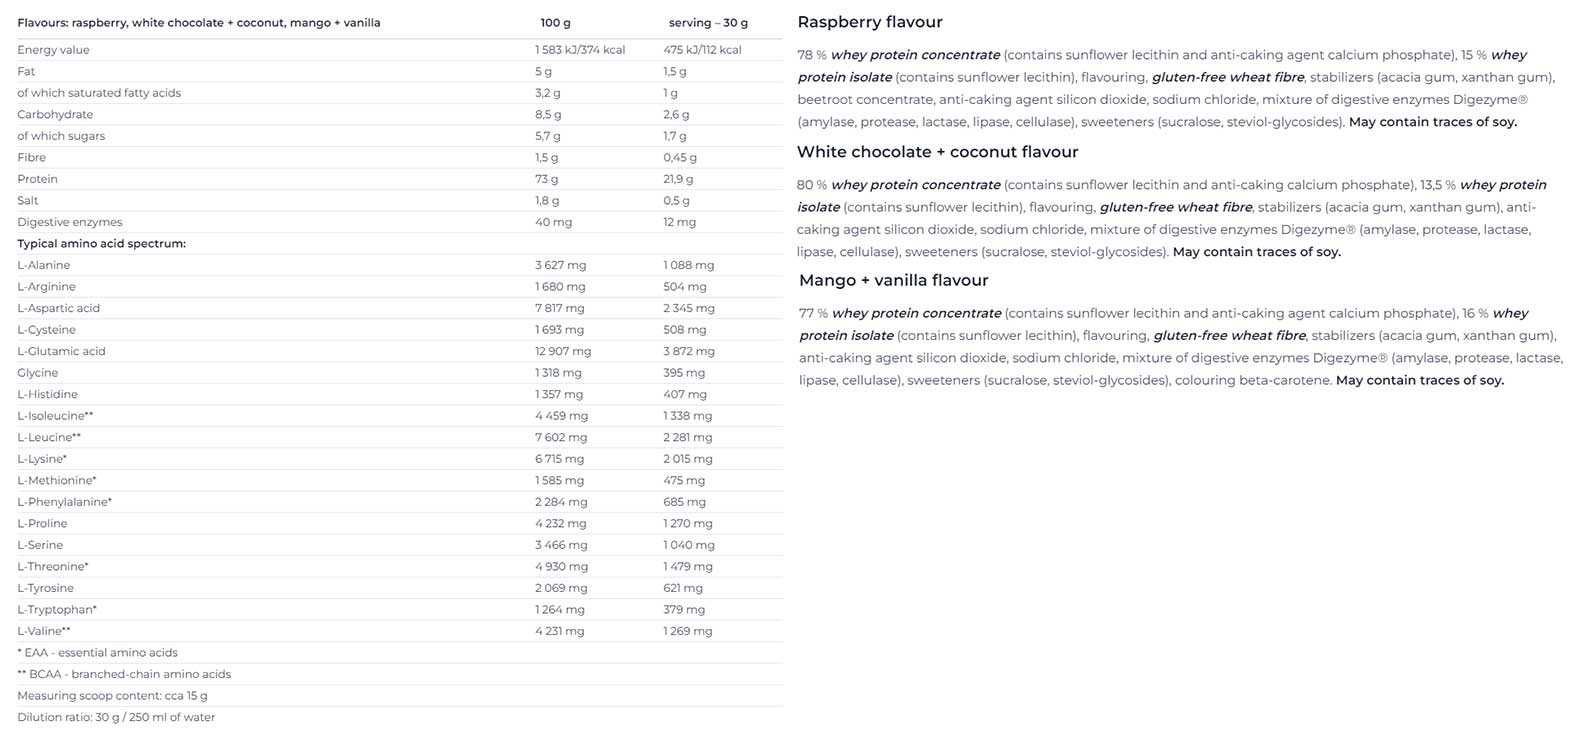Viewport: 1580px width, 734px height.
Task: Click the serving – 30 g column header
Action: pyautogui.click(x=707, y=23)
